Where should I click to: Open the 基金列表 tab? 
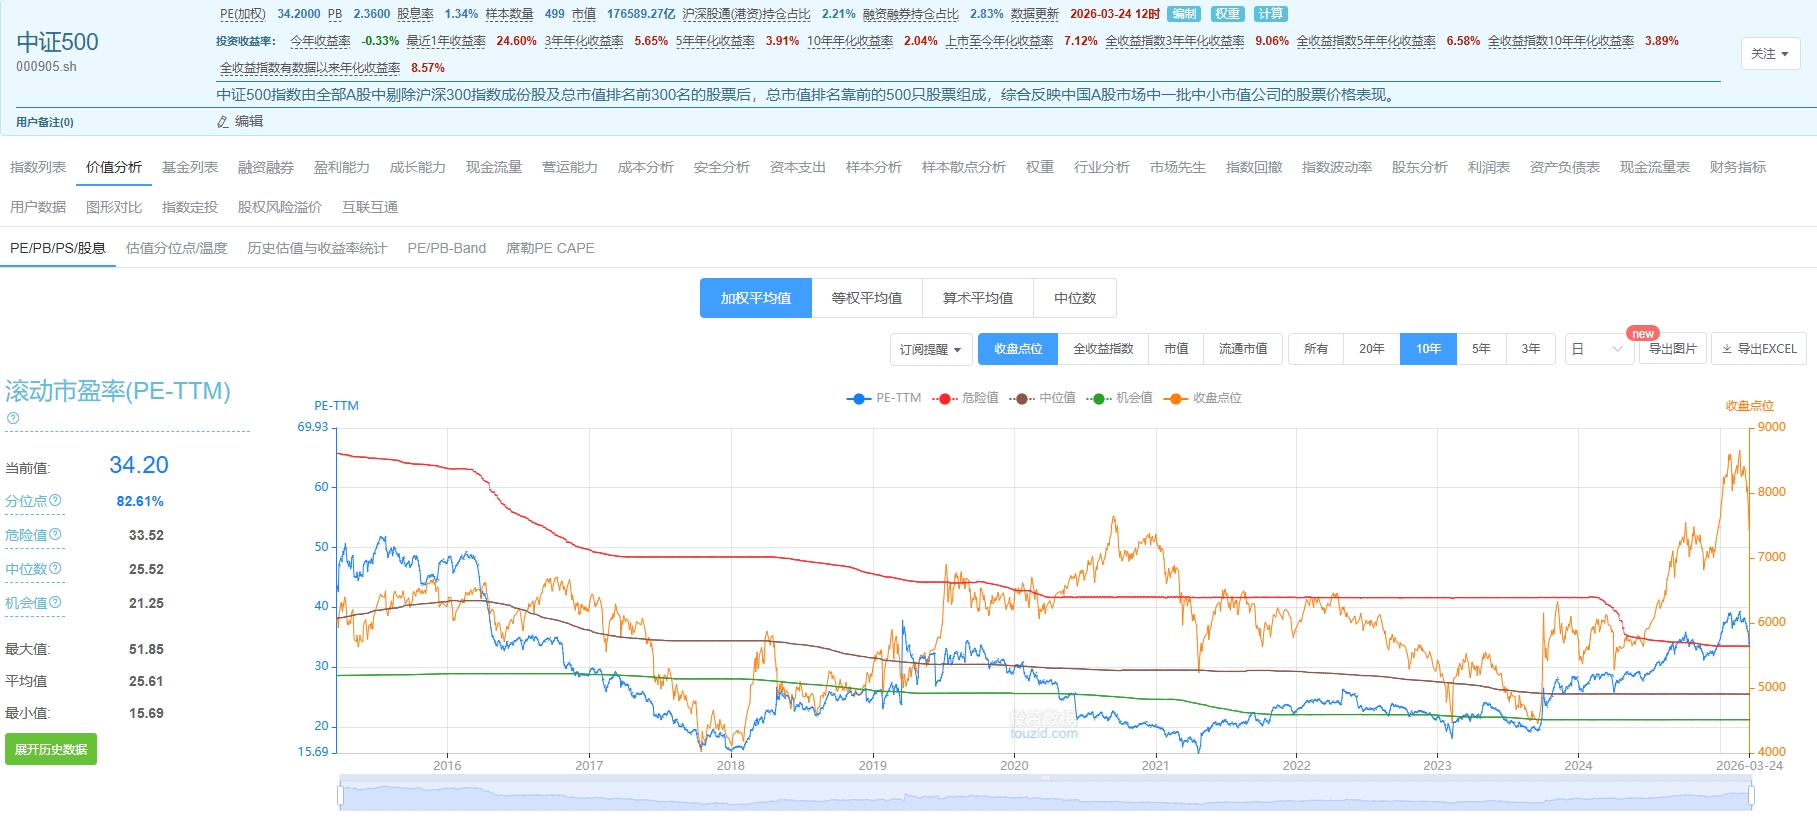tap(190, 167)
